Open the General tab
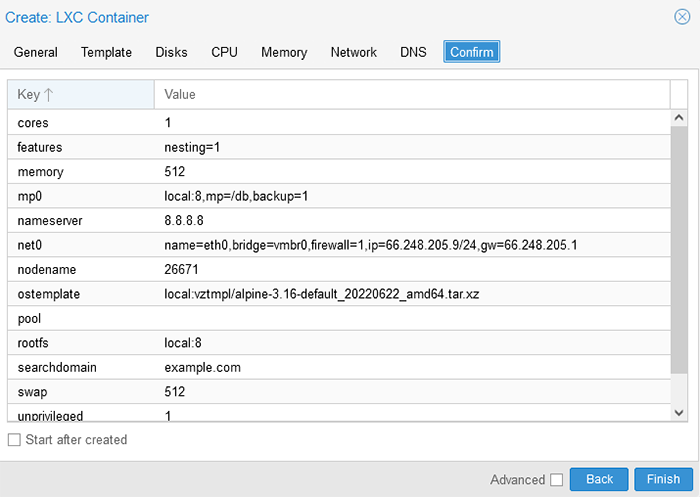 coord(36,52)
